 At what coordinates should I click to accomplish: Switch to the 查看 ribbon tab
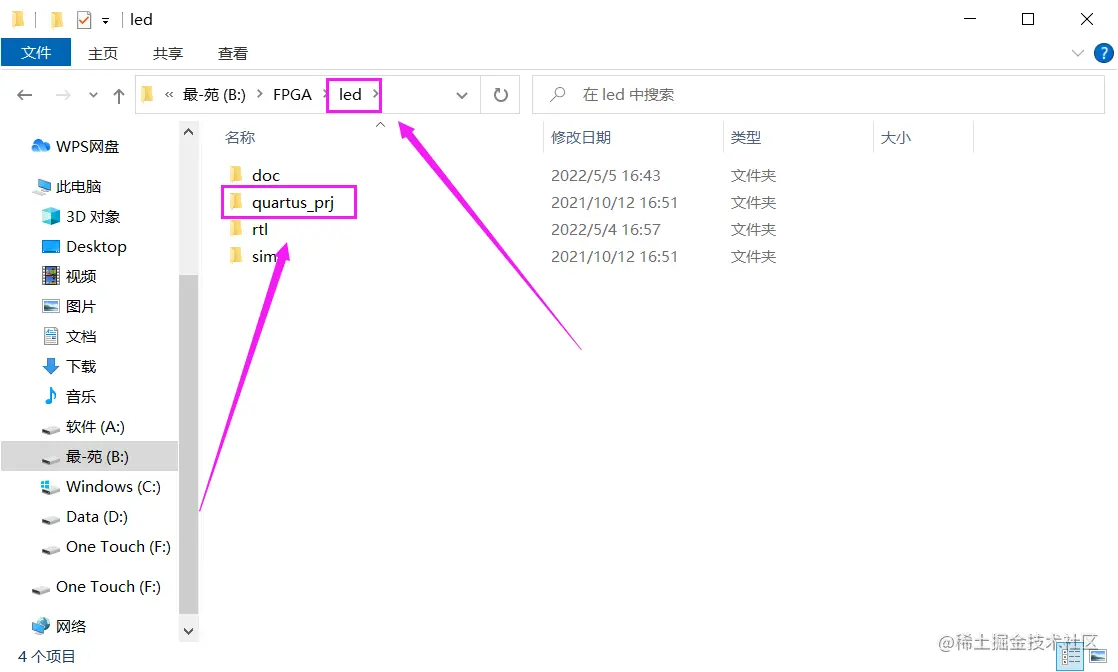(x=232, y=53)
